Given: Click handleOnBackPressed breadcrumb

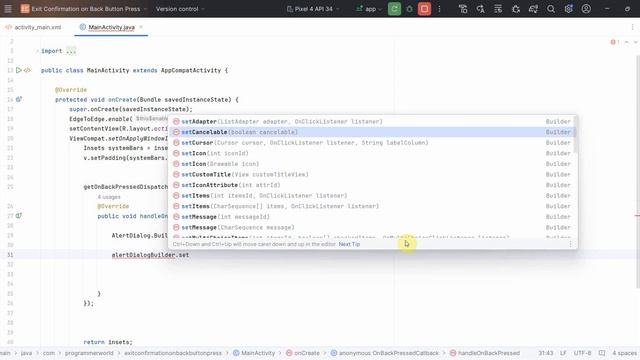Looking at the screenshot, I should pyautogui.click(x=484, y=353).
